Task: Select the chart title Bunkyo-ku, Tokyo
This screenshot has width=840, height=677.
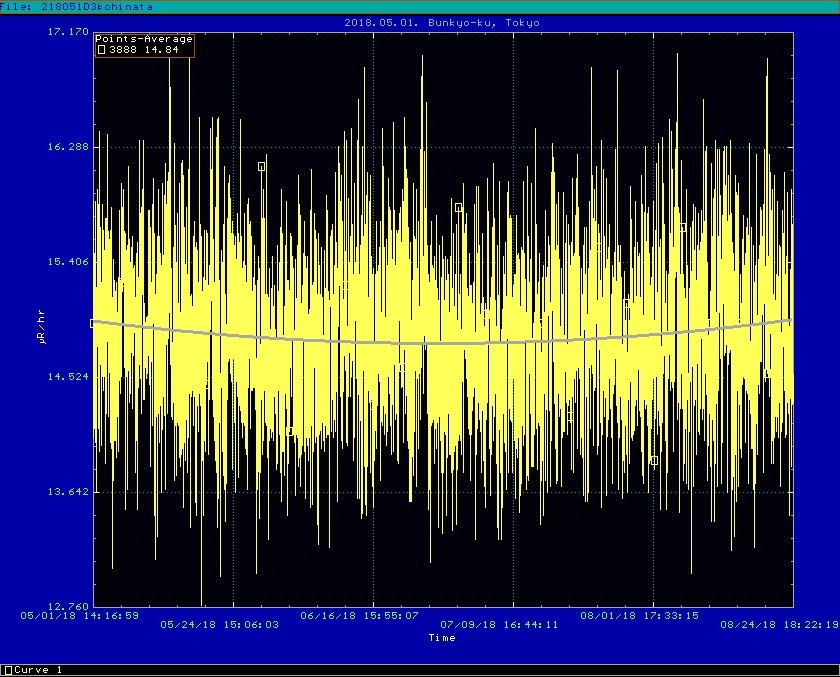Action: click(x=441, y=23)
